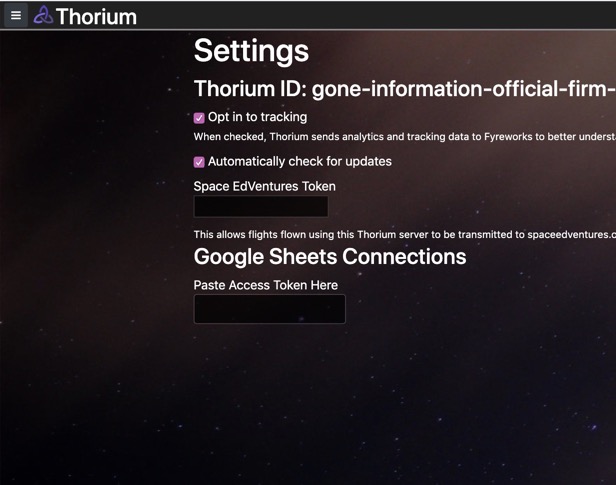Click the Thorium title text in header
The height and width of the screenshot is (485, 616).
(96, 17)
